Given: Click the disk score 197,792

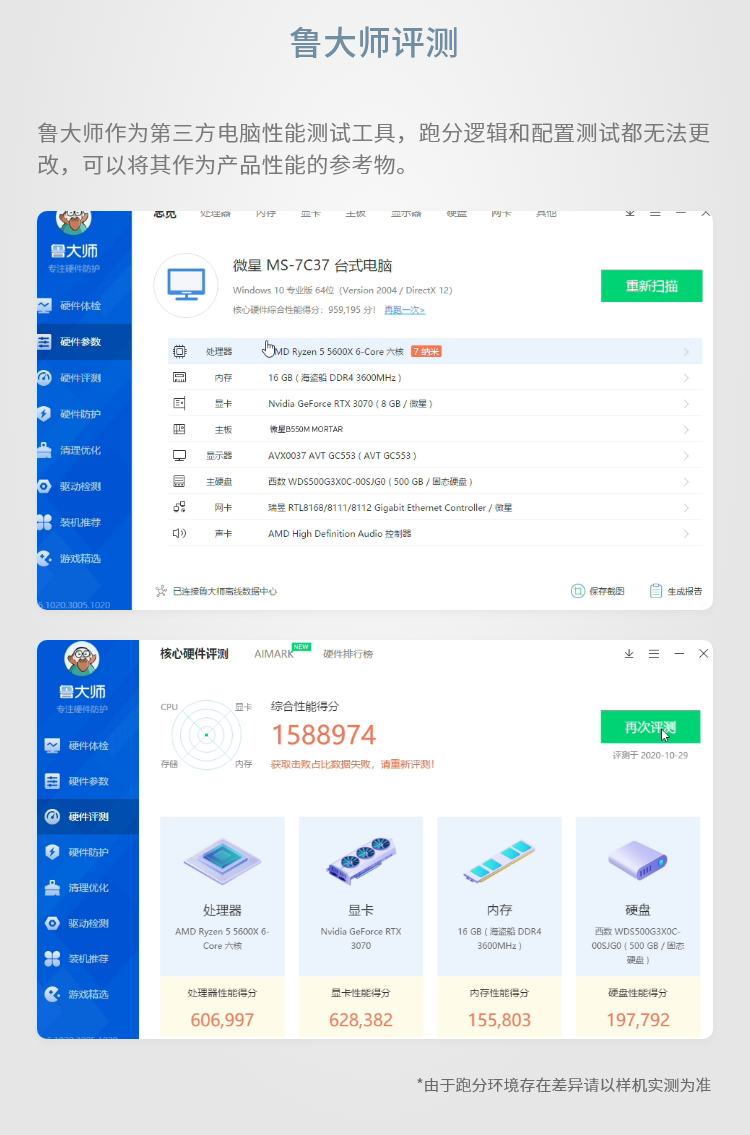Looking at the screenshot, I should [638, 1020].
